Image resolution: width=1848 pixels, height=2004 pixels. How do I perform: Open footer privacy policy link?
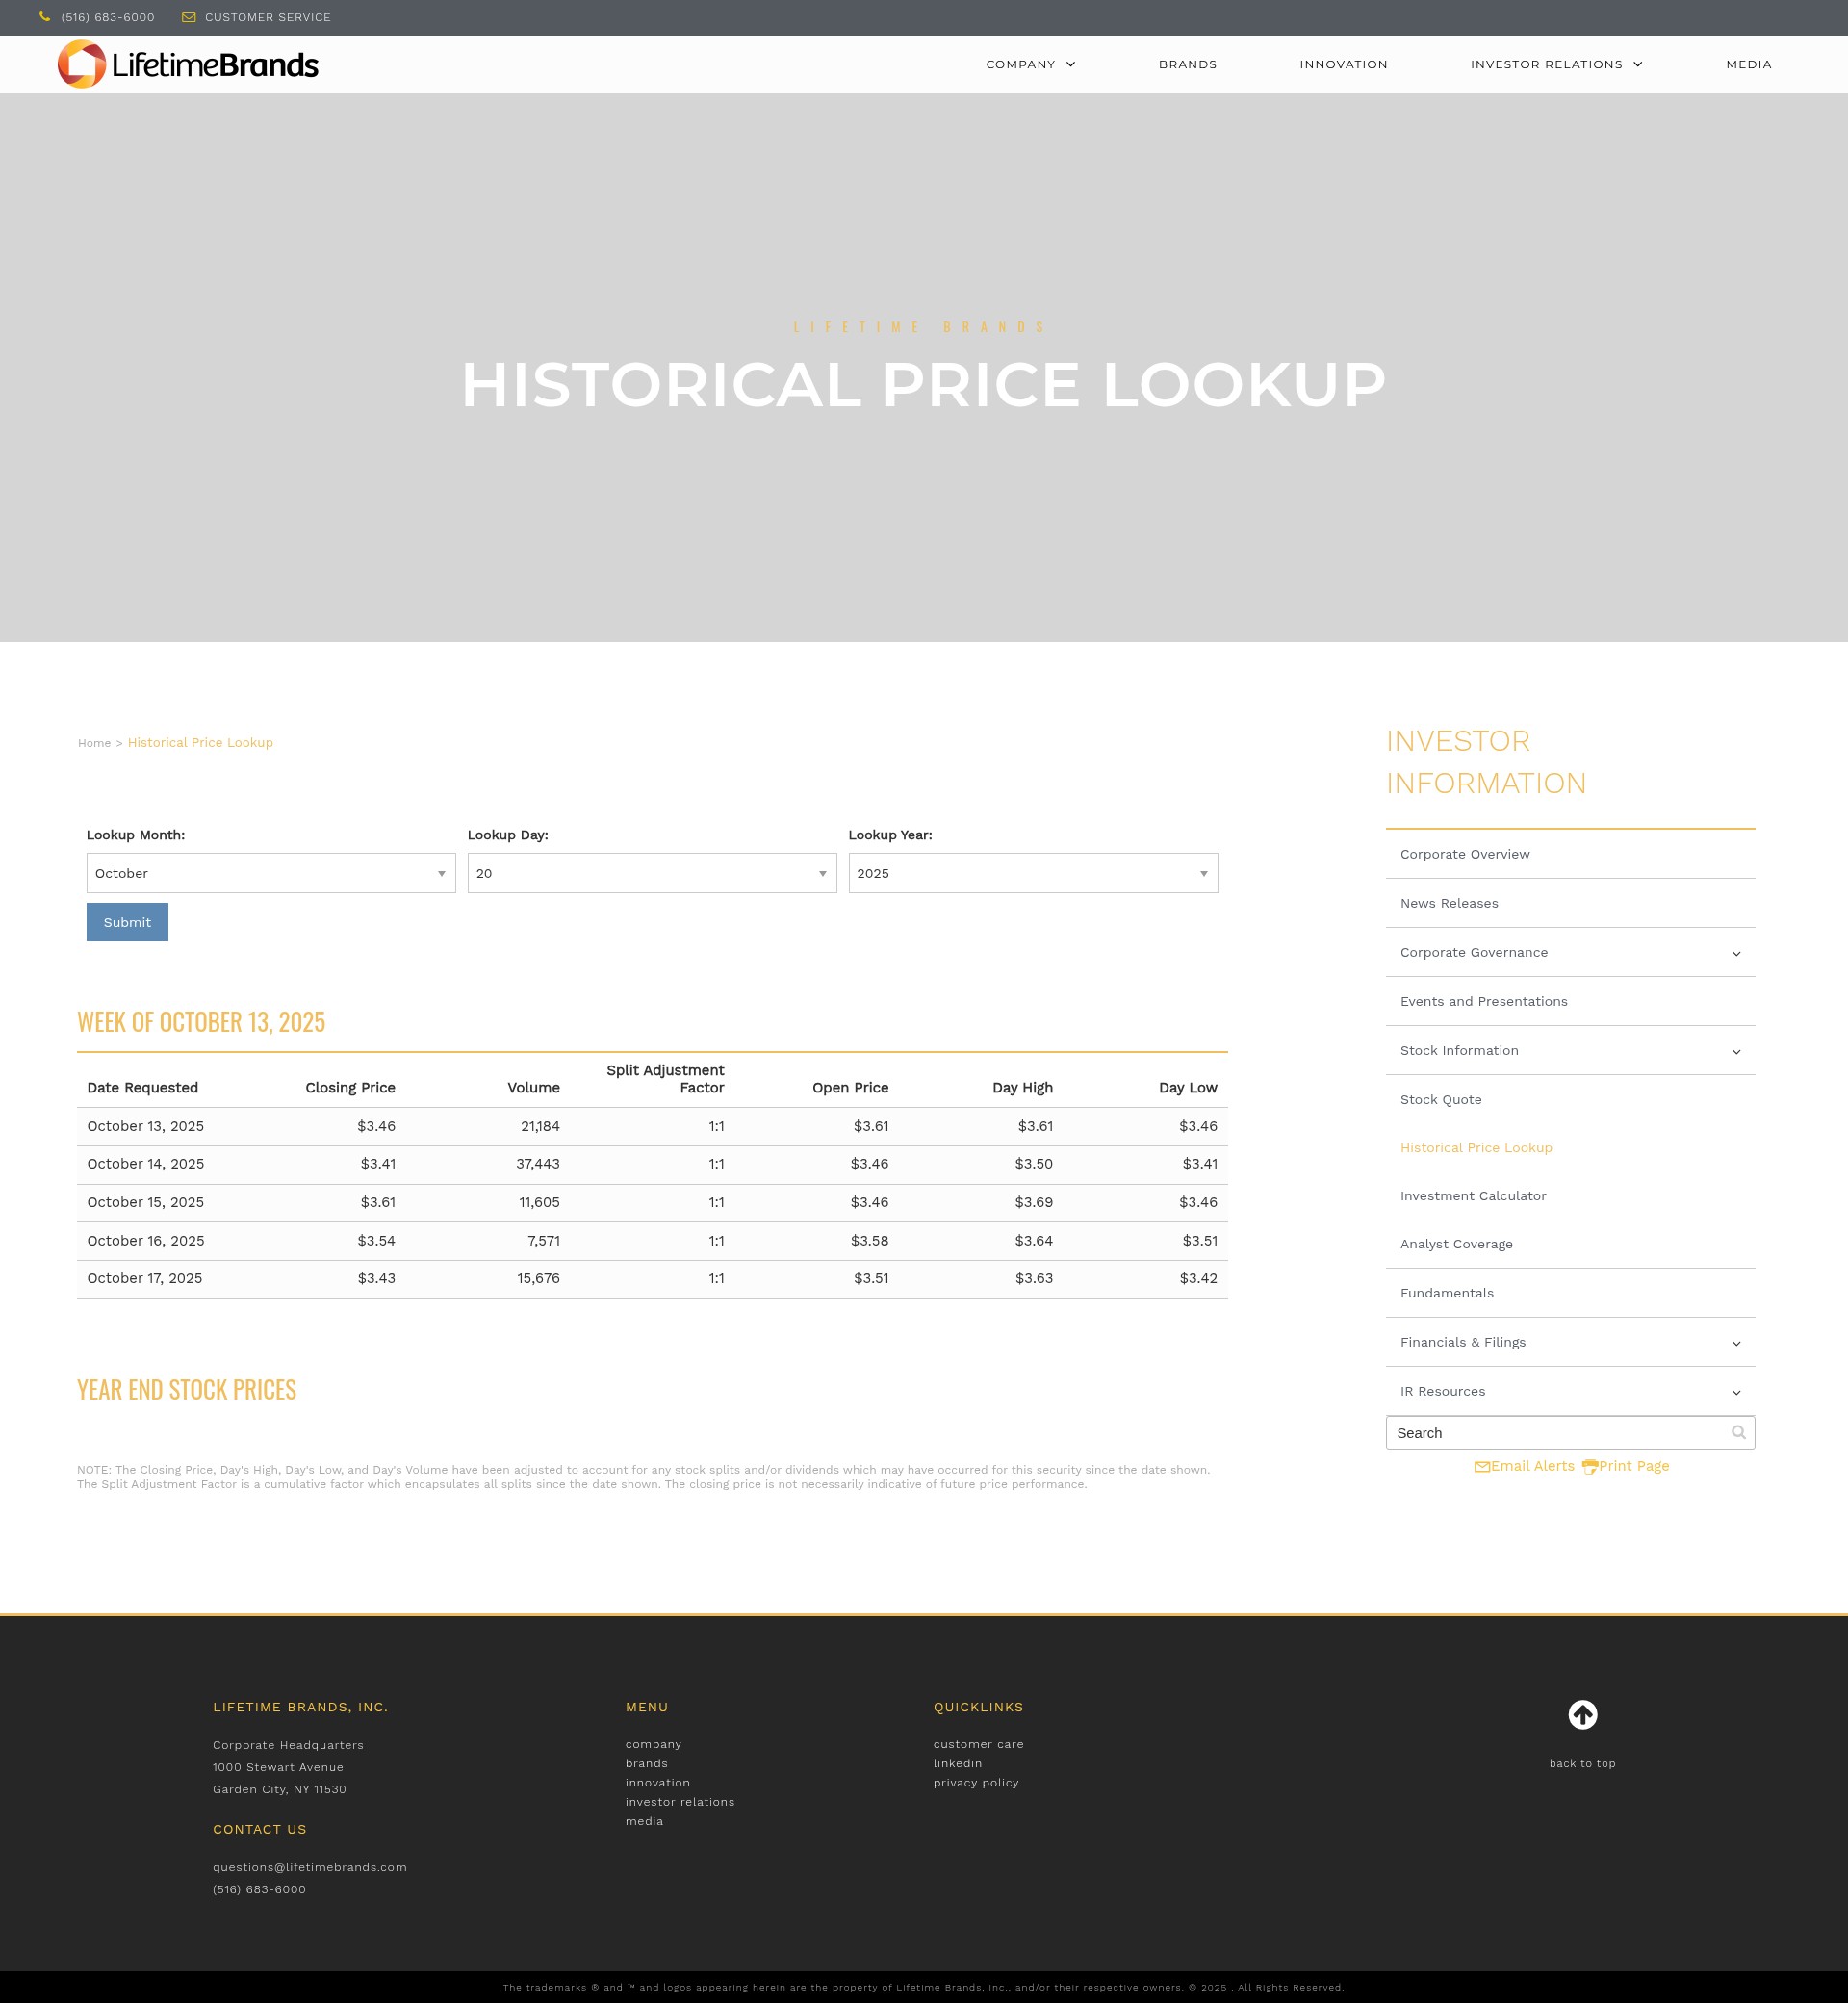pos(975,1783)
